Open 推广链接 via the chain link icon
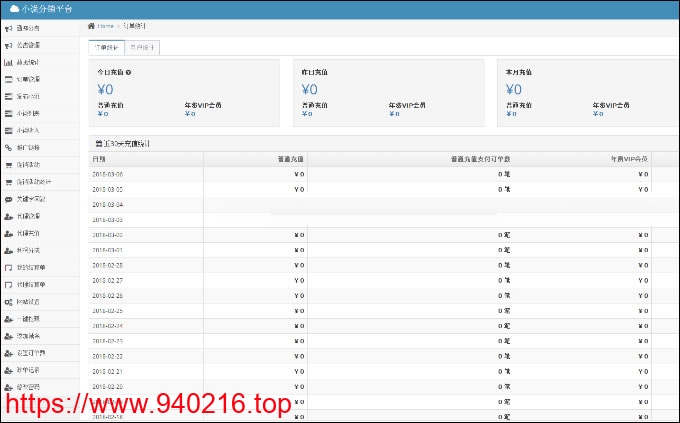Image resolution: width=680 pixels, height=423 pixels. point(8,148)
